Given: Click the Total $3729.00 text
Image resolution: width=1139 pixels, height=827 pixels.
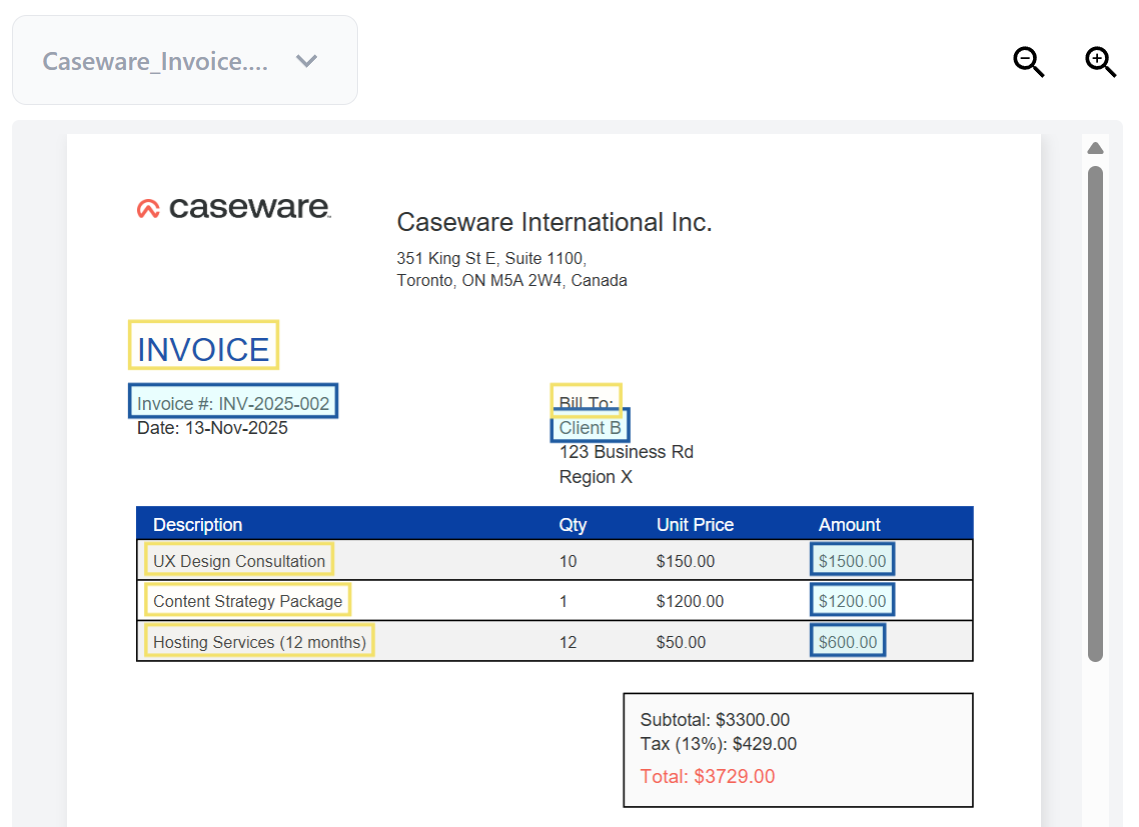Looking at the screenshot, I should point(707,776).
